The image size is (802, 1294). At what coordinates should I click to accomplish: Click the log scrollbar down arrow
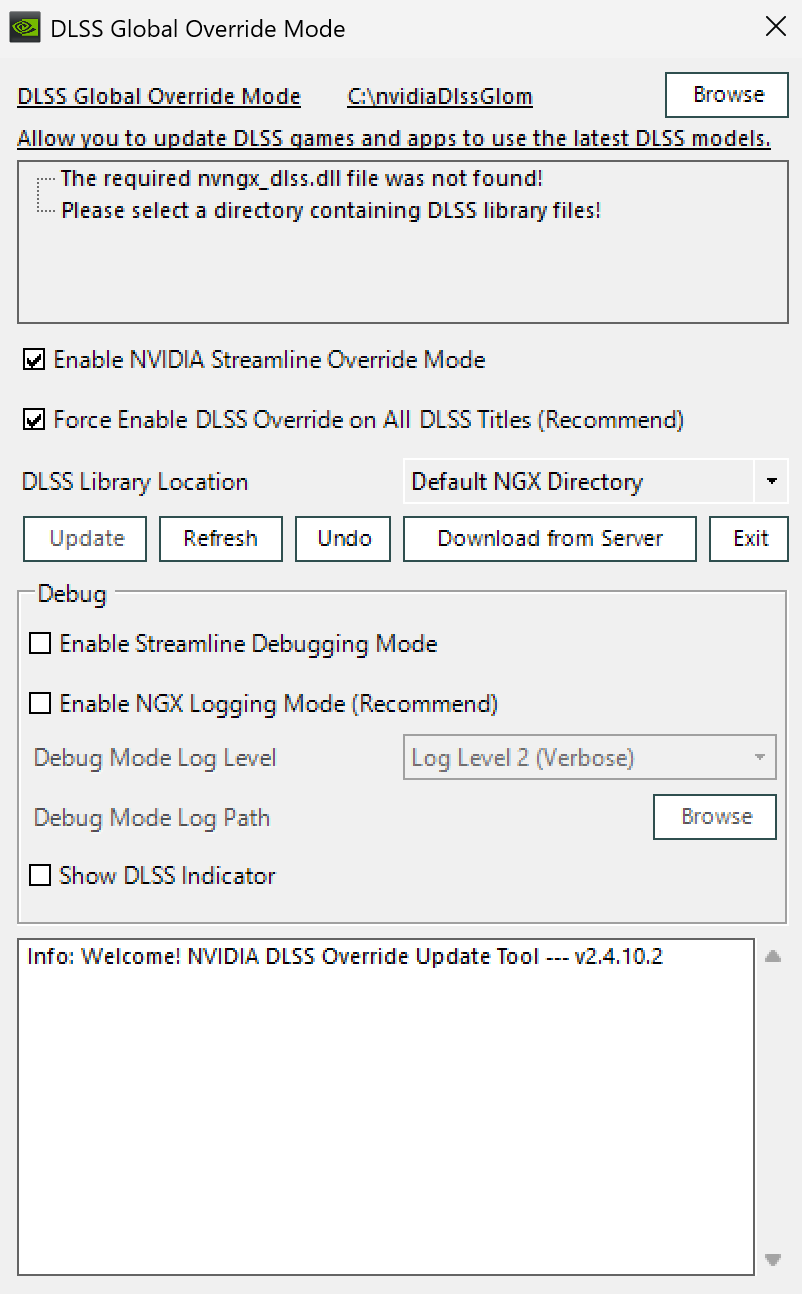coord(772,1259)
